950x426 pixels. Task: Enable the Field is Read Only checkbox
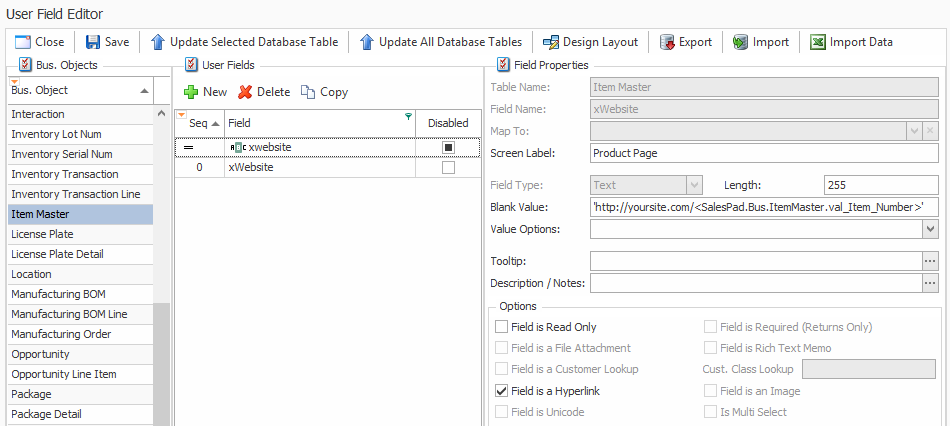pyautogui.click(x=501, y=327)
